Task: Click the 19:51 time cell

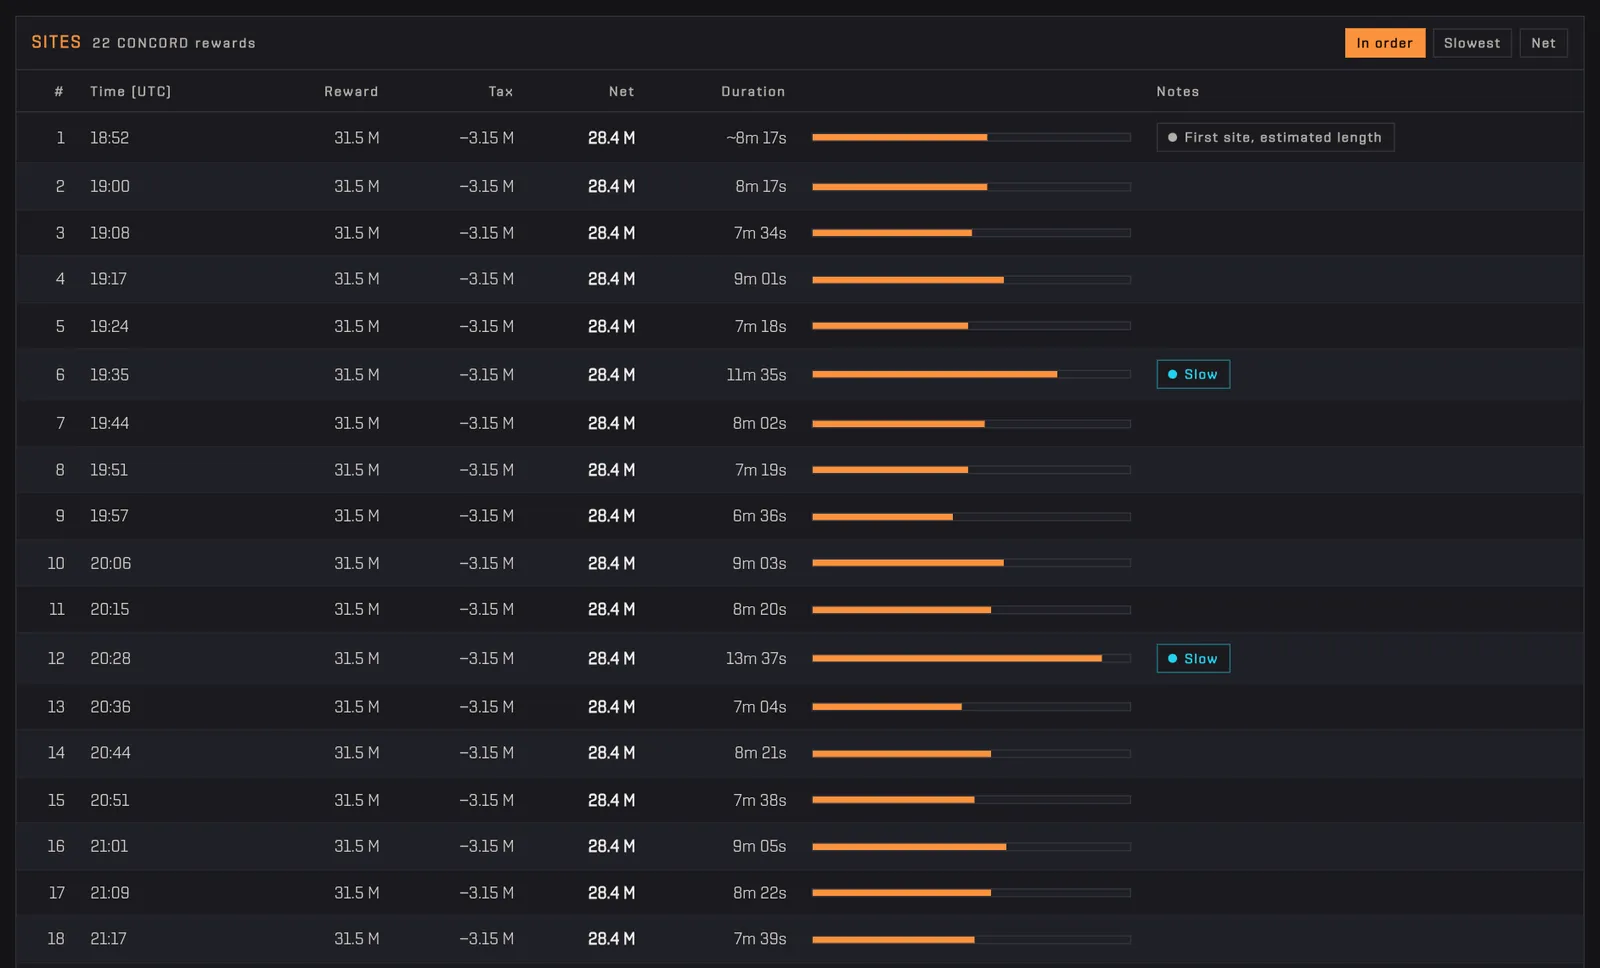Action: [x=109, y=470]
